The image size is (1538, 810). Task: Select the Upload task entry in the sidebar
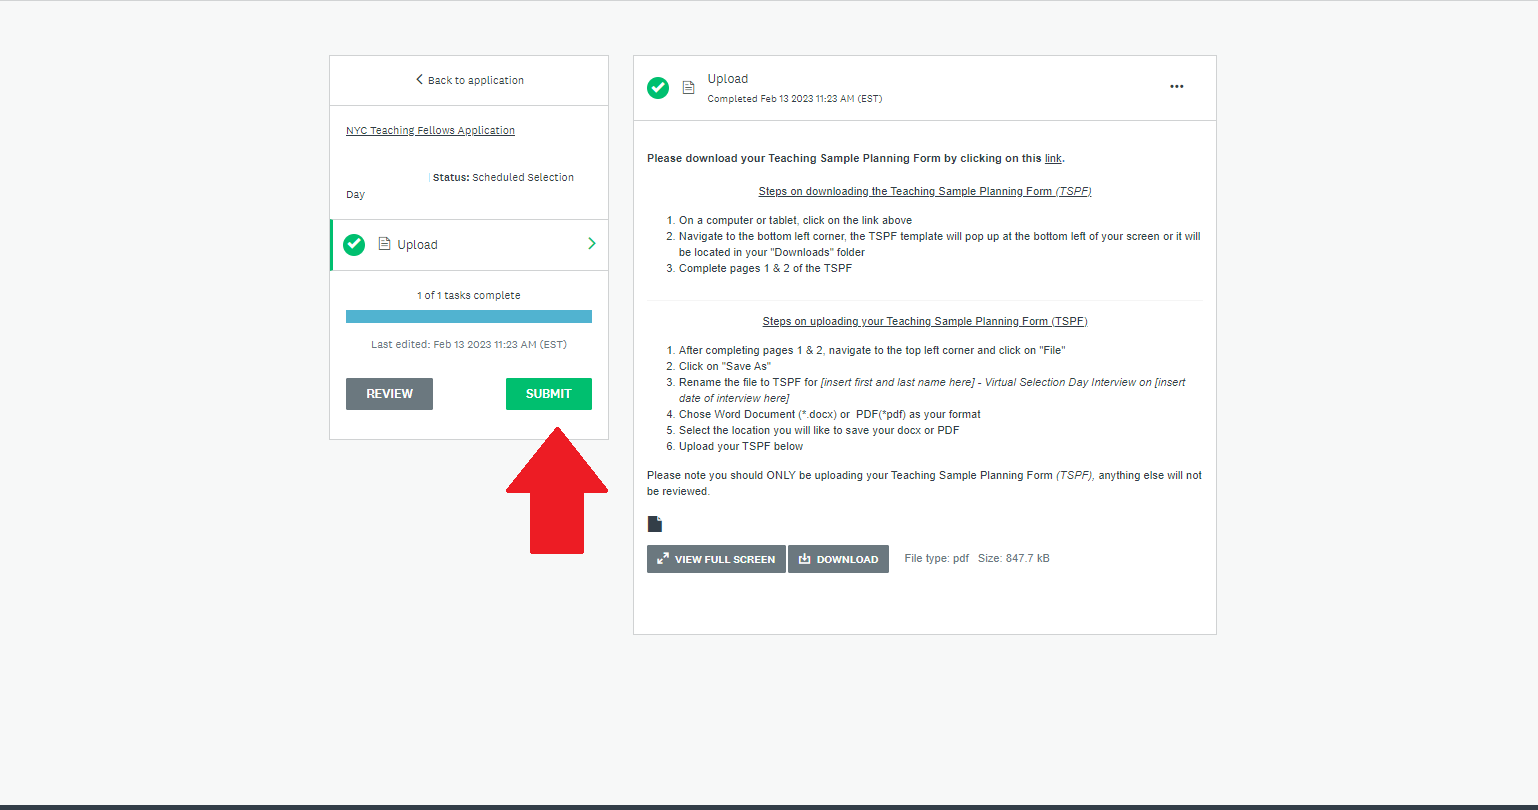(x=418, y=244)
